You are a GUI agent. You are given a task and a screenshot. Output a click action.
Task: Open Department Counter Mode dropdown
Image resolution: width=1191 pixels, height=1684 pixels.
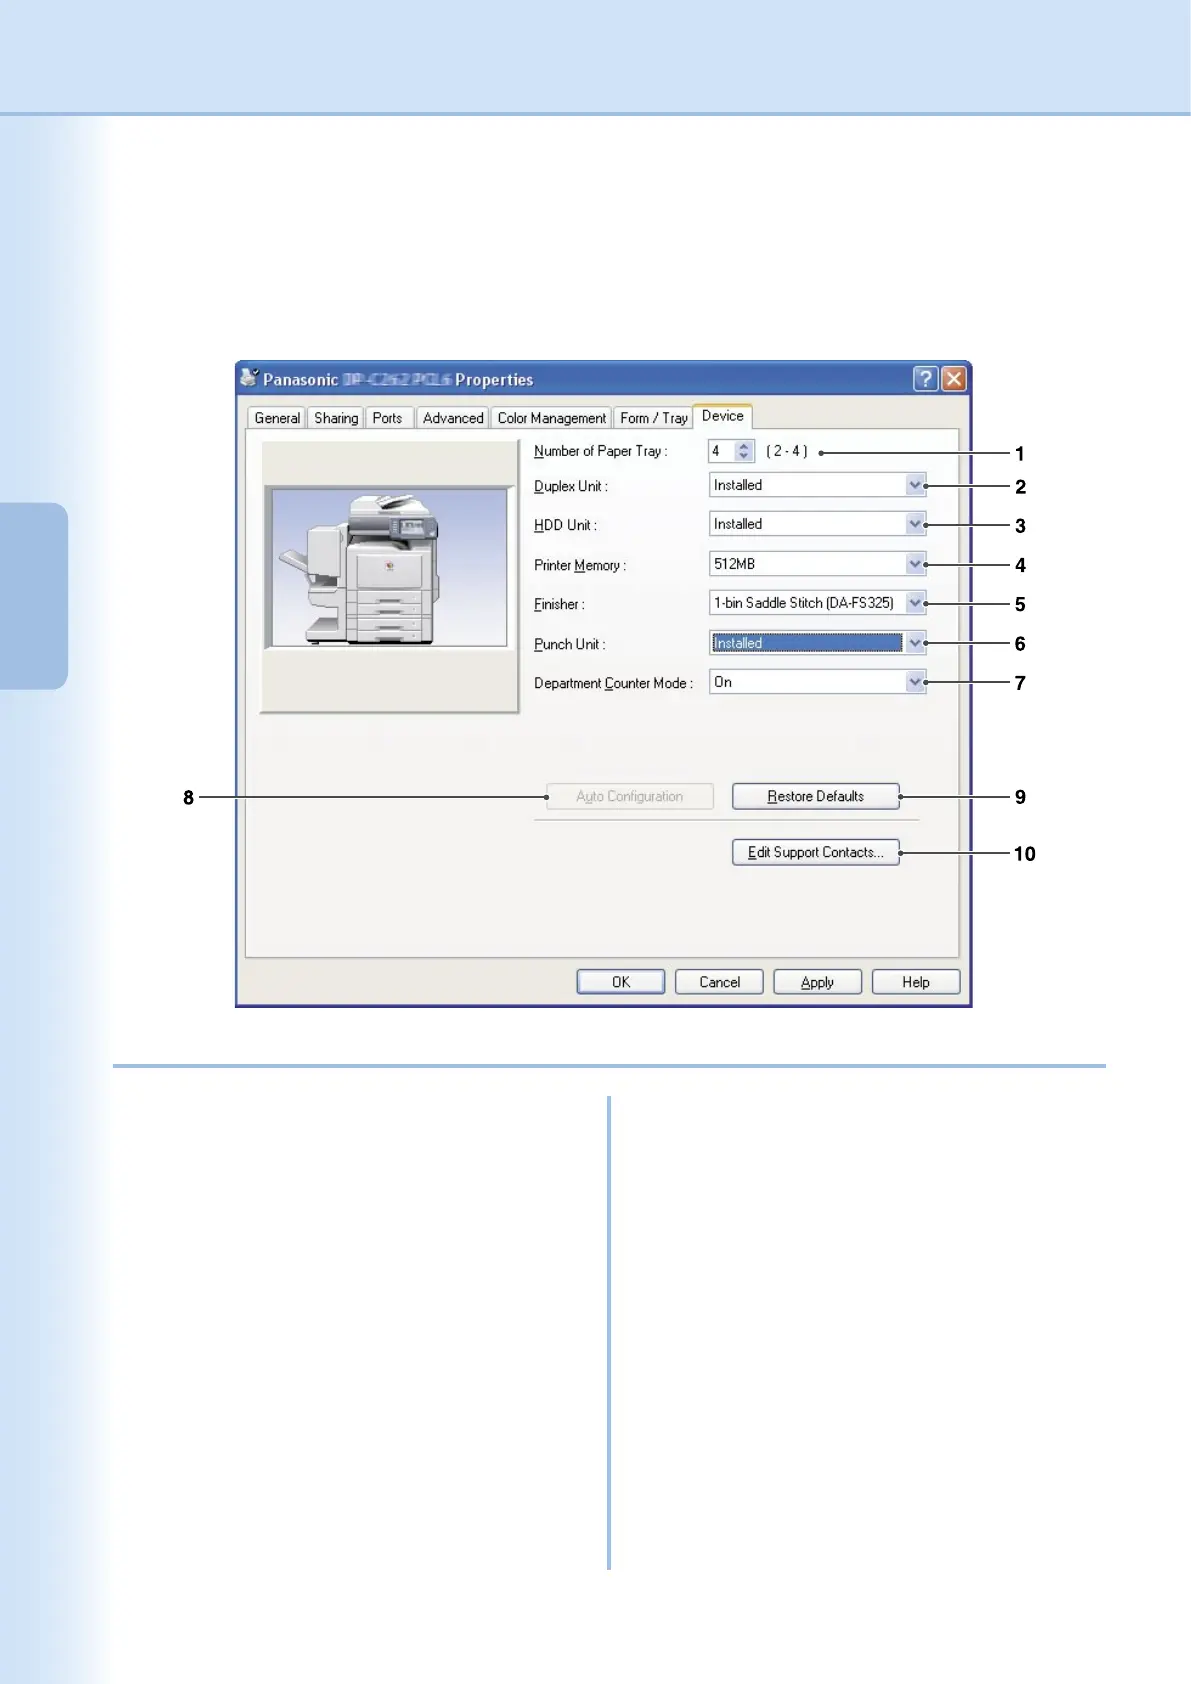point(915,682)
